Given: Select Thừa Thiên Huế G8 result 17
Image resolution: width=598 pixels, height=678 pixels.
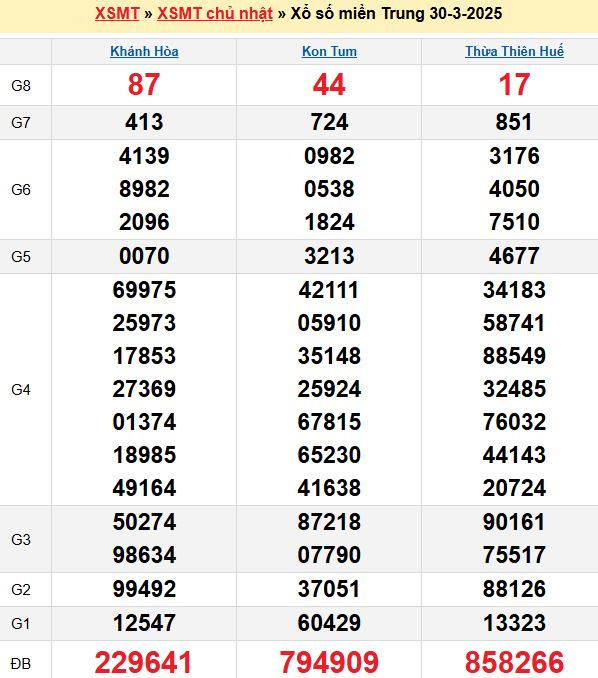Looking at the screenshot, I should tap(514, 84).
